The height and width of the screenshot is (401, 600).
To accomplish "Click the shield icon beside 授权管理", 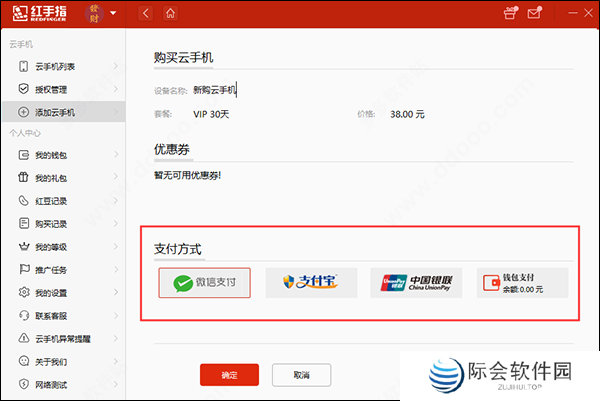I will 24,89.
